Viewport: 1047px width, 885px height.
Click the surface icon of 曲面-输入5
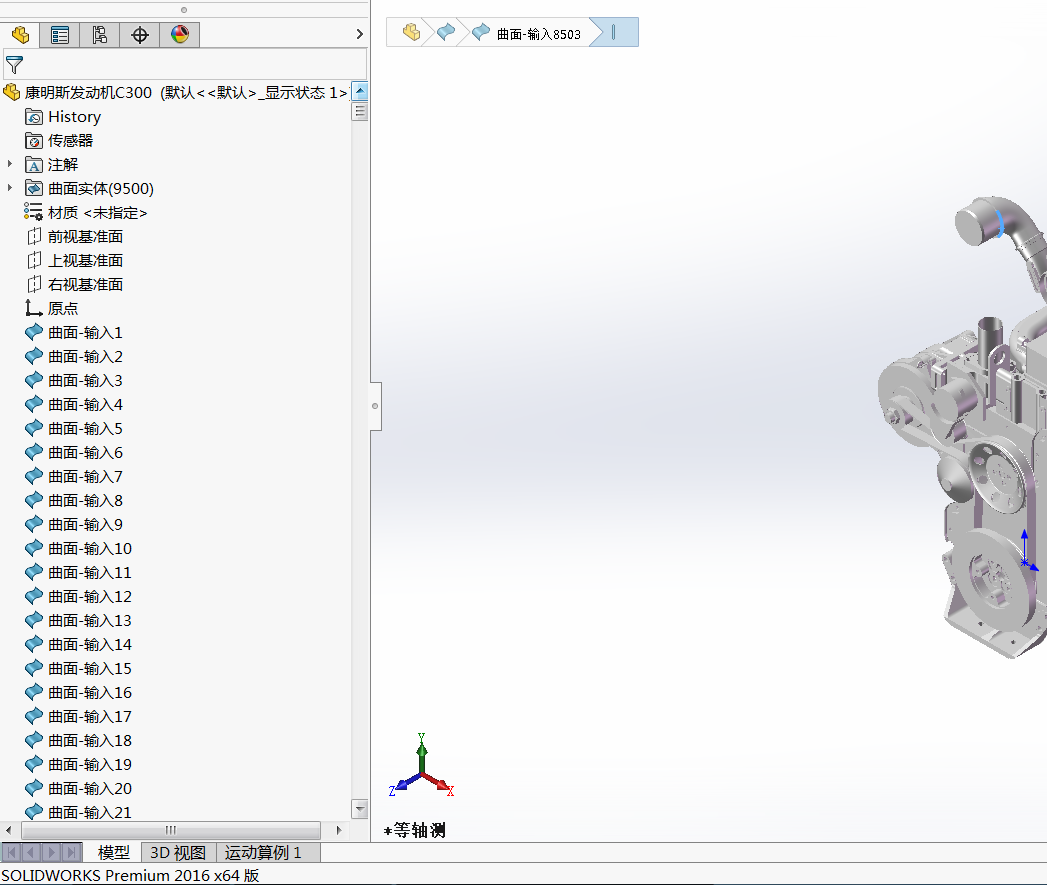pyautogui.click(x=33, y=428)
